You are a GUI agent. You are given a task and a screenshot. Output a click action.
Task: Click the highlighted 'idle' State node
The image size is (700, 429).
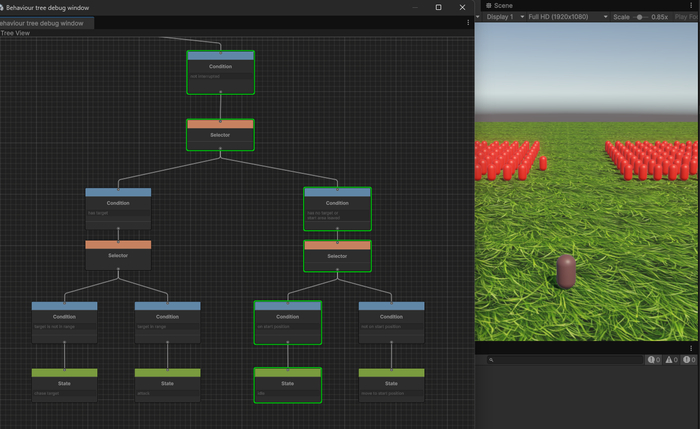pos(287,384)
